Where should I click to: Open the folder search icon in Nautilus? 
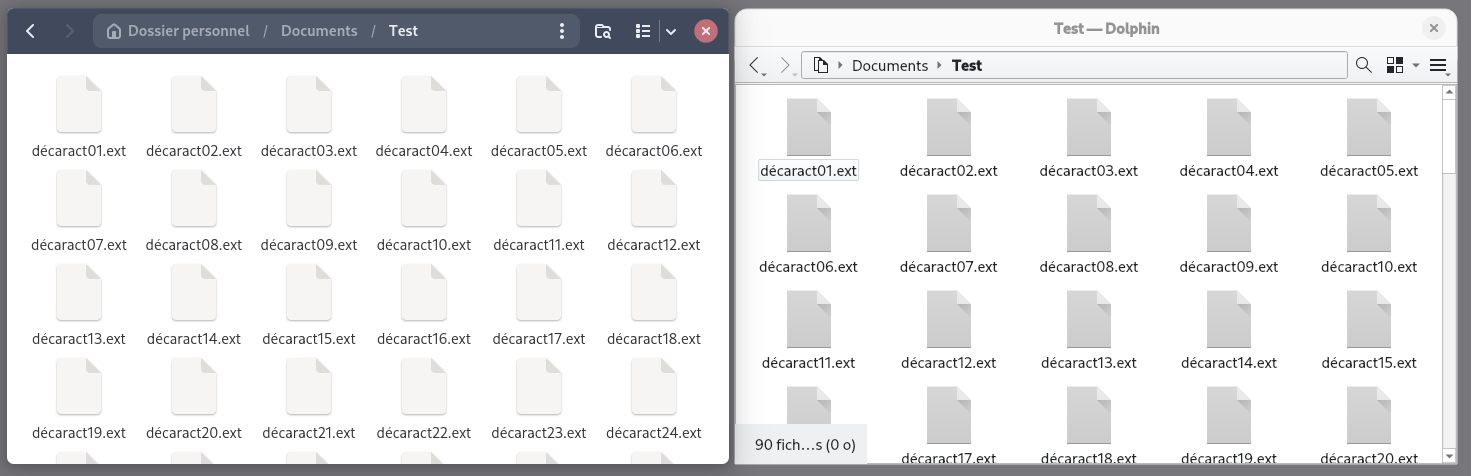[603, 31]
